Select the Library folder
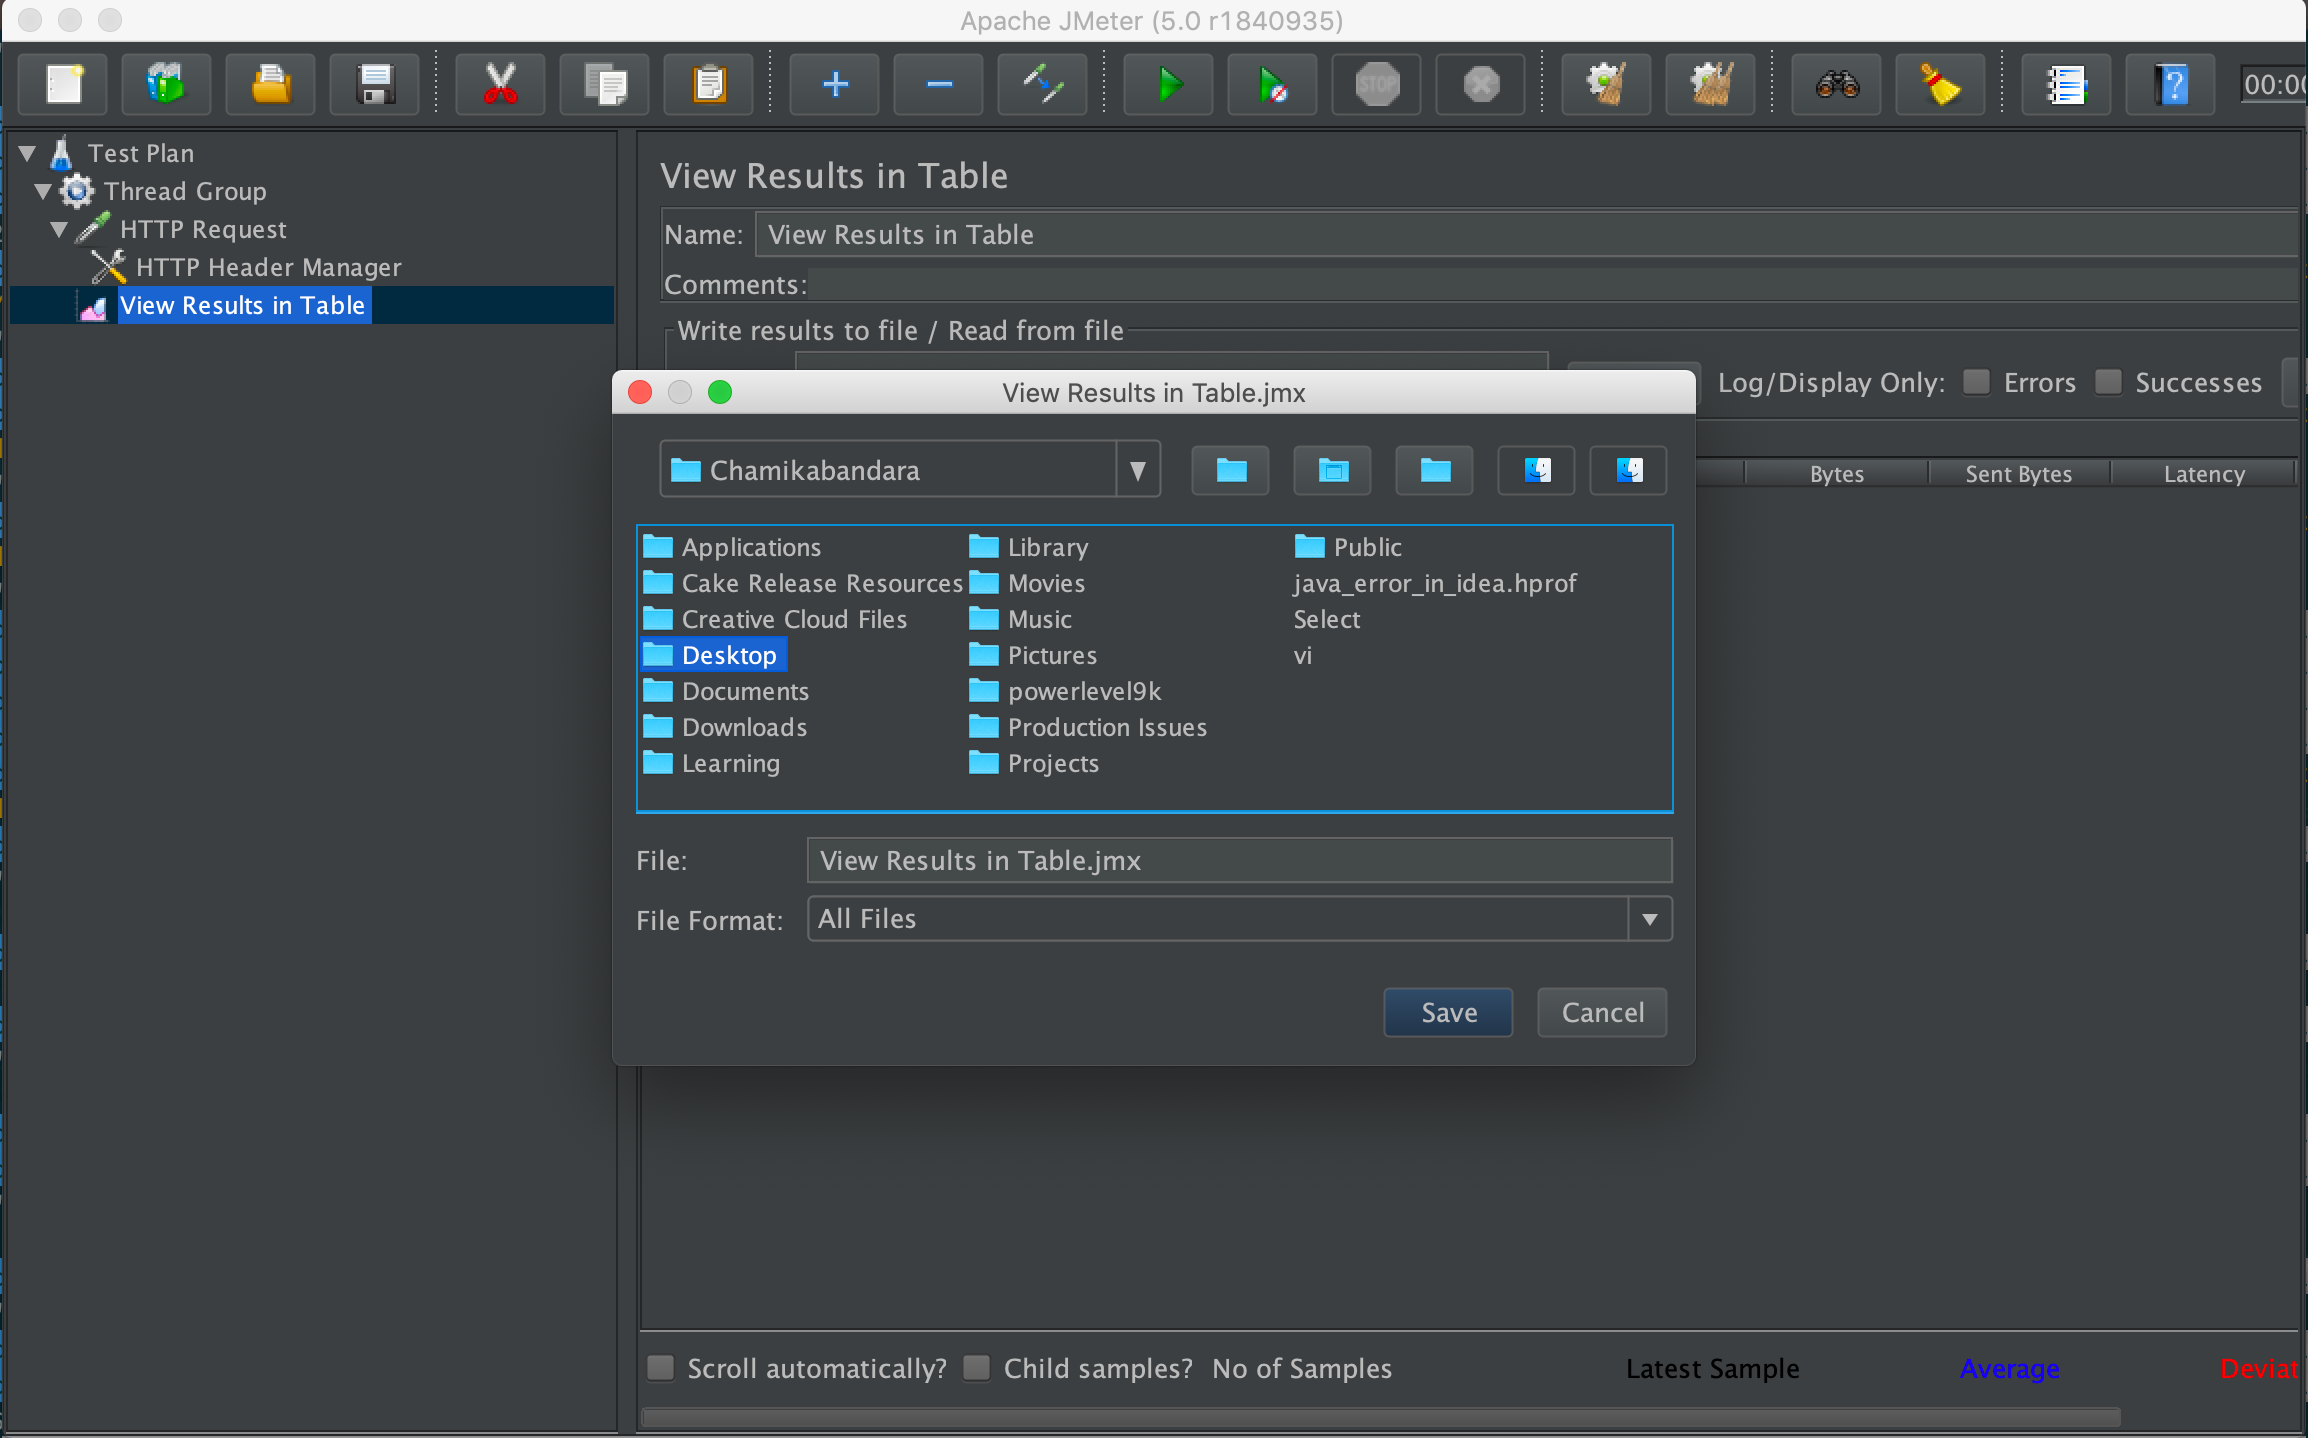This screenshot has width=2308, height=1438. [x=1029, y=547]
